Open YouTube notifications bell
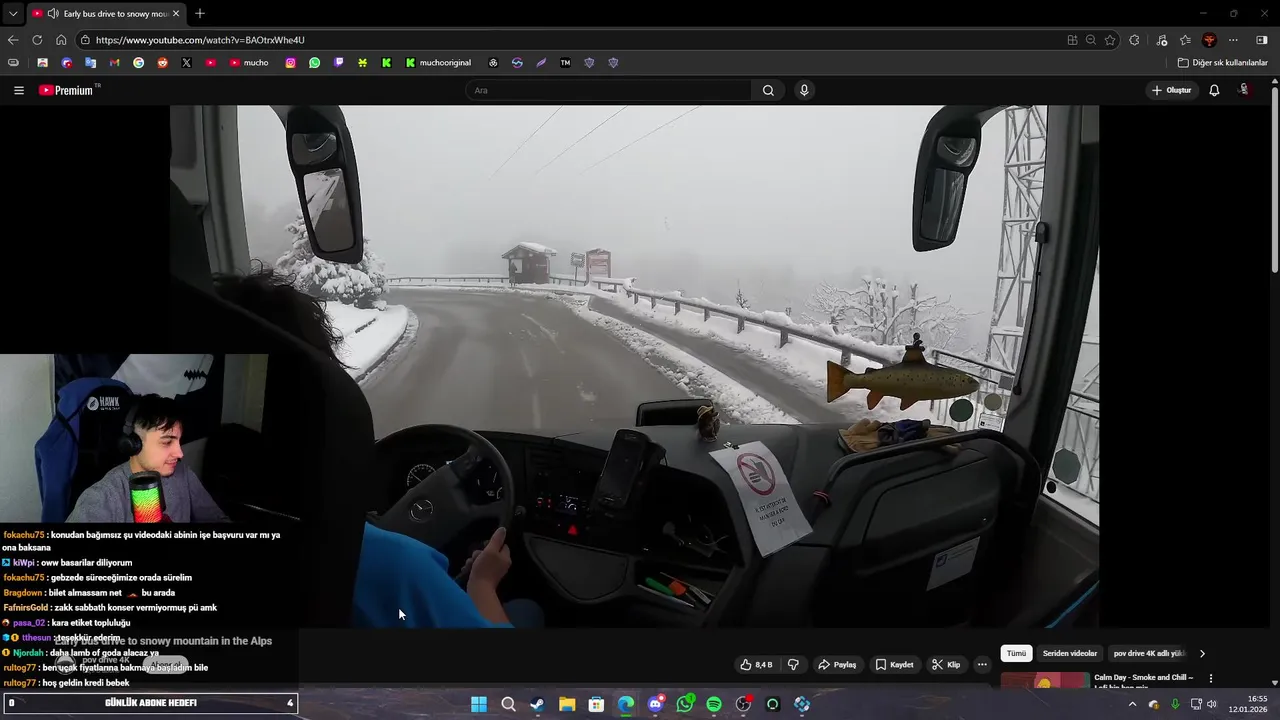1280x720 pixels. 1214,90
